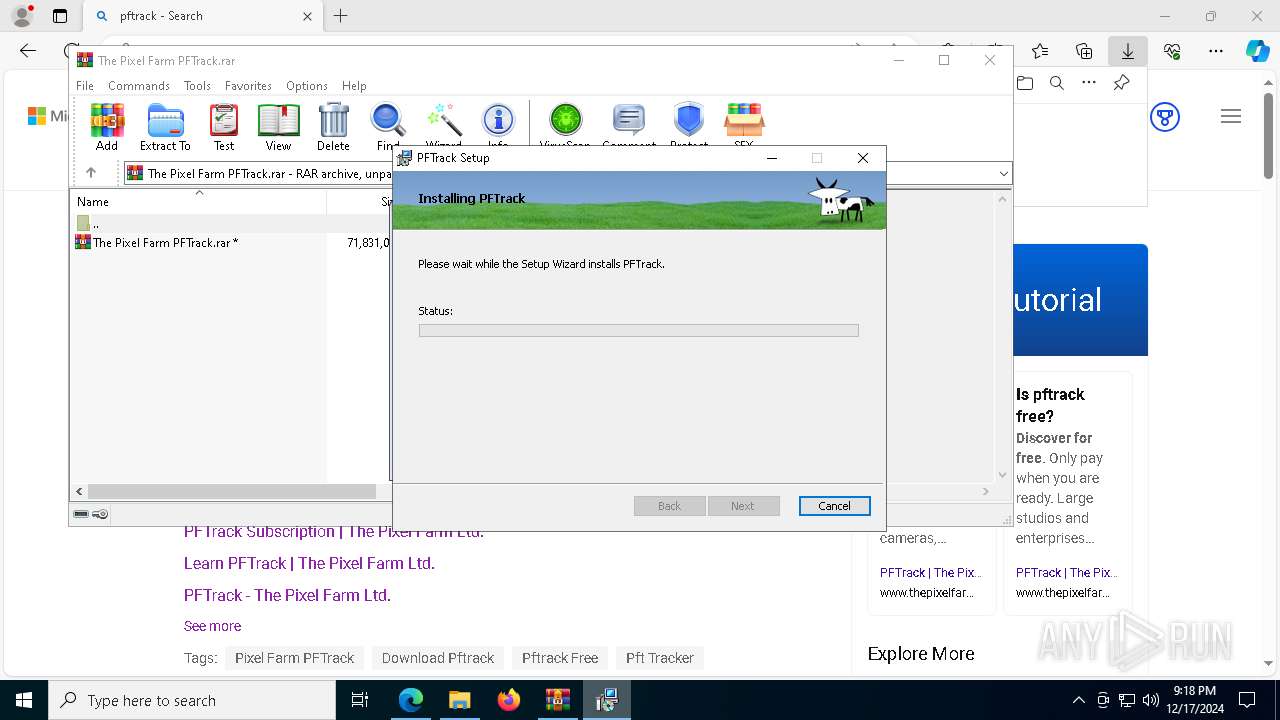The image size is (1280, 720).
Task: Go back in Edge browser
Action: tap(28, 51)
